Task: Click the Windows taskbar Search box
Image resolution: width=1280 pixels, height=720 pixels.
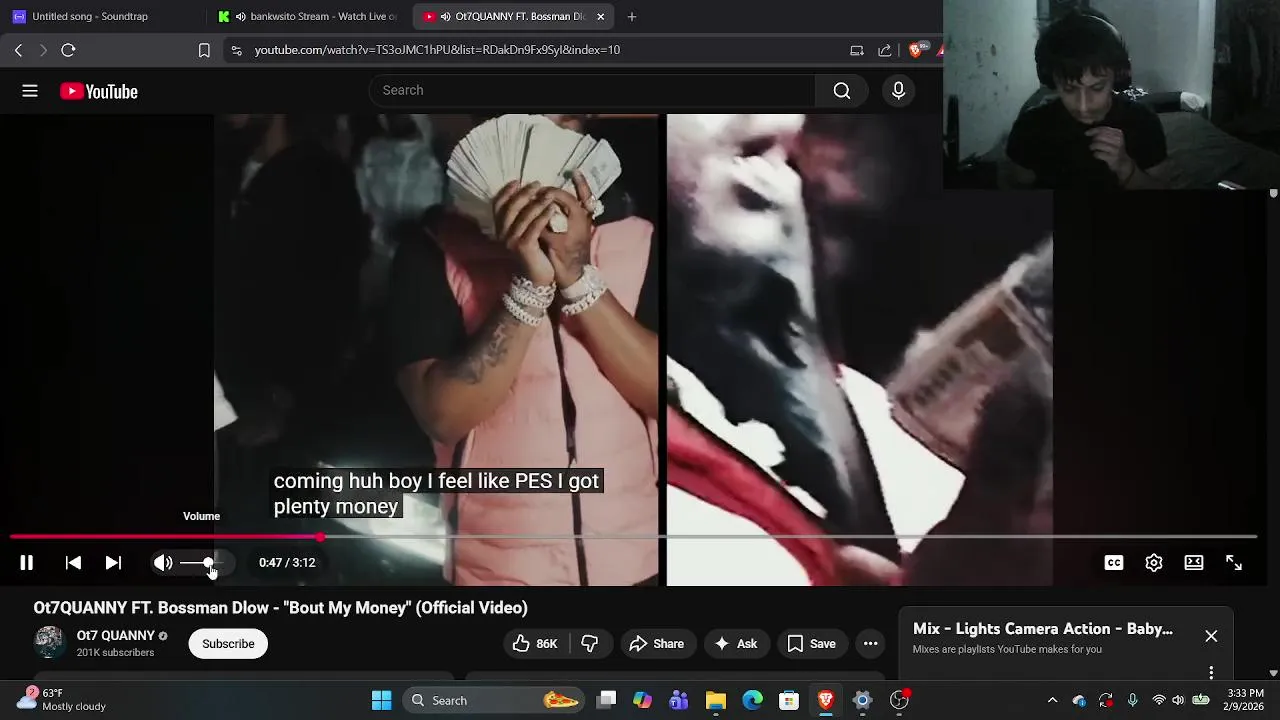Action: [x=495, y=700]
